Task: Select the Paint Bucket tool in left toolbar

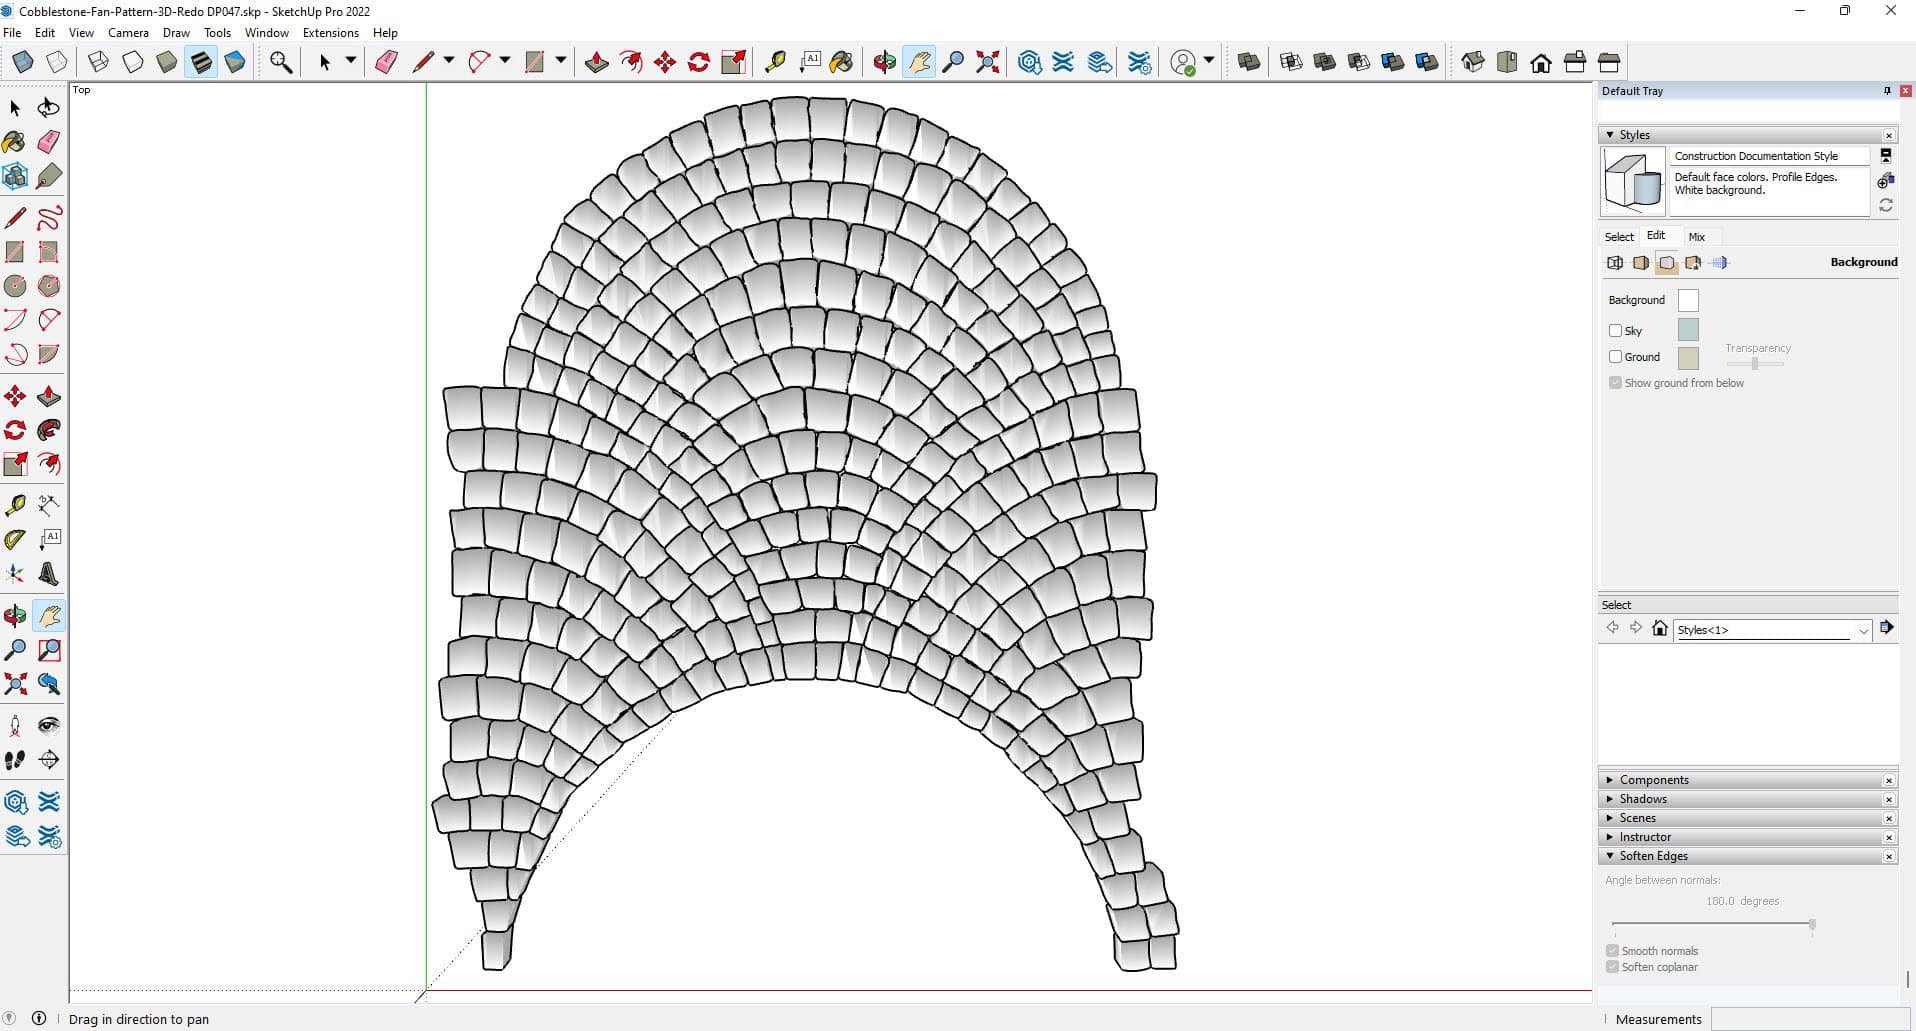Action: [15, 142]
